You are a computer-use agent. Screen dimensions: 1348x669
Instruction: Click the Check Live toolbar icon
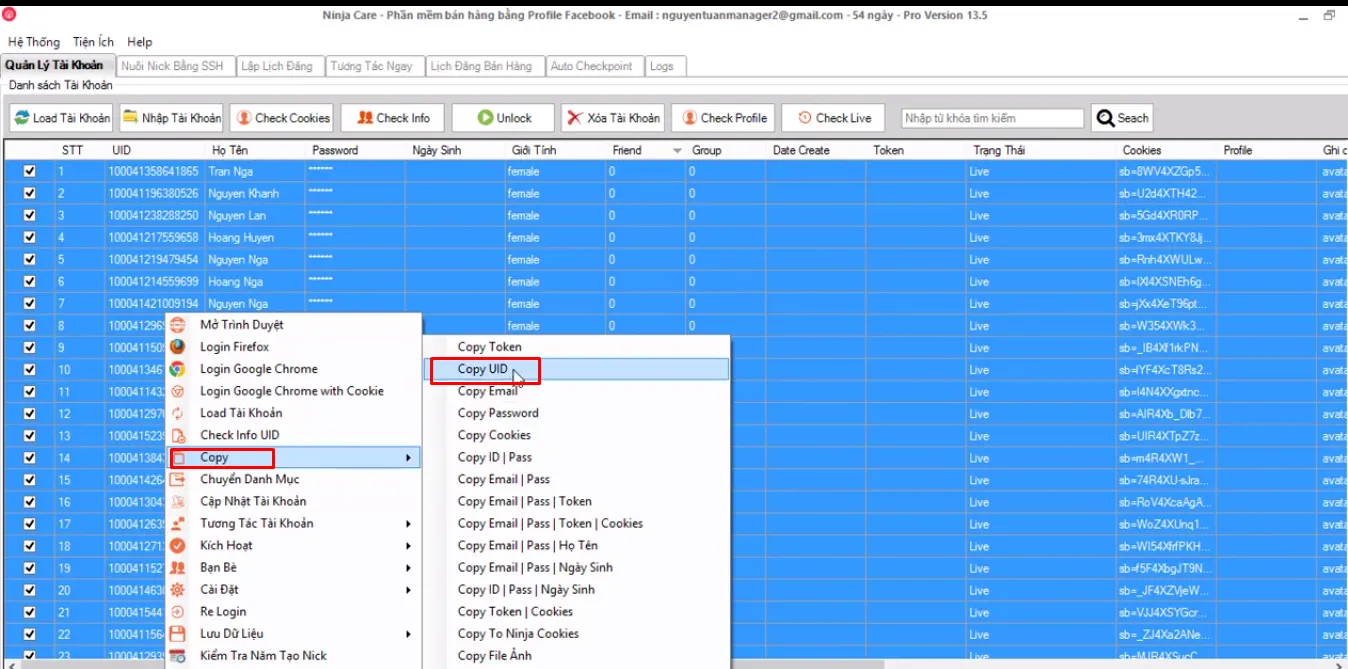click(806, 117)
